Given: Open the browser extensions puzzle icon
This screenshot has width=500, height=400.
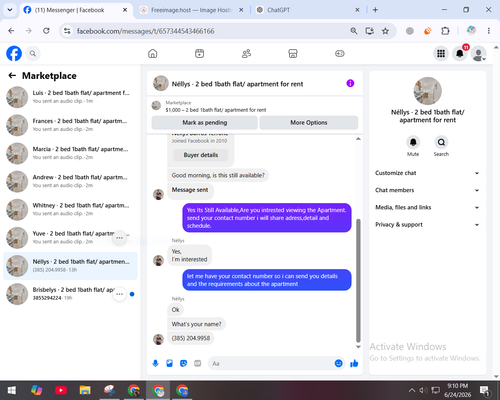Looking at the screenshot, I should click(x=445, y=31).
